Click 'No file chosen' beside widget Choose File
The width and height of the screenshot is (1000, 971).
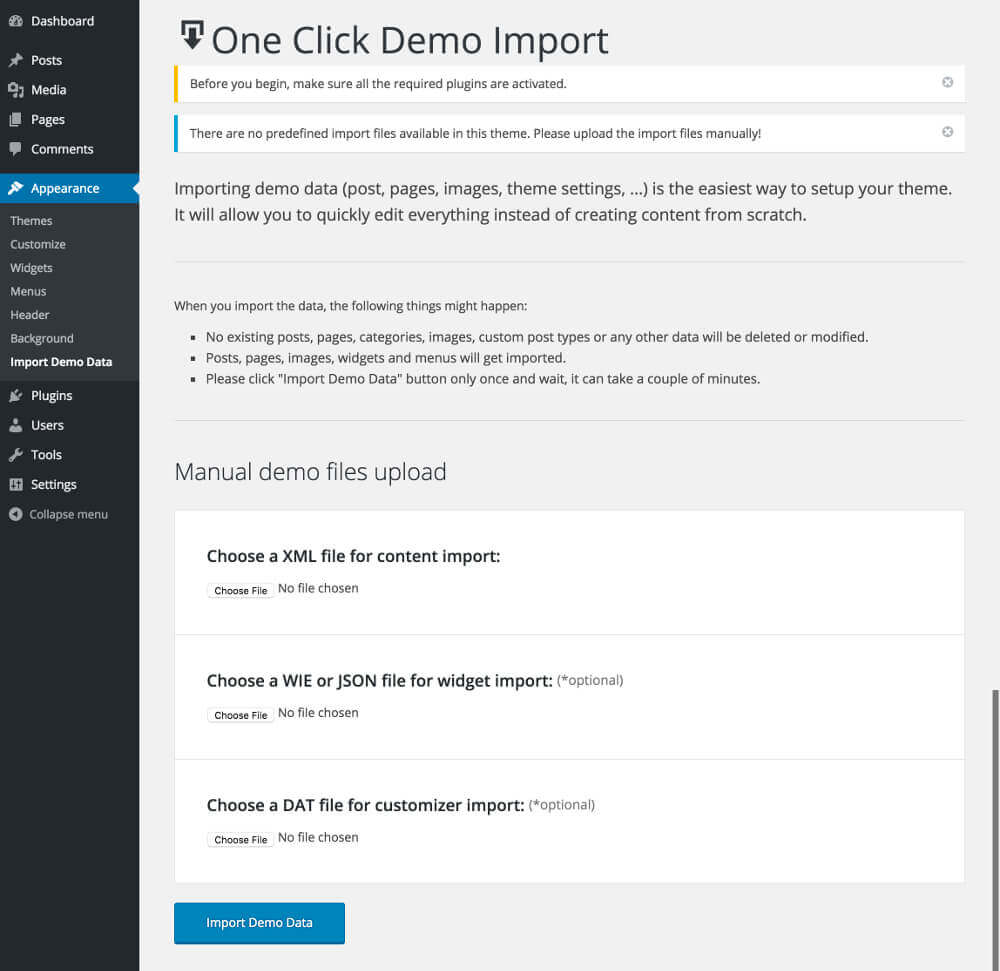coord(318,713)
